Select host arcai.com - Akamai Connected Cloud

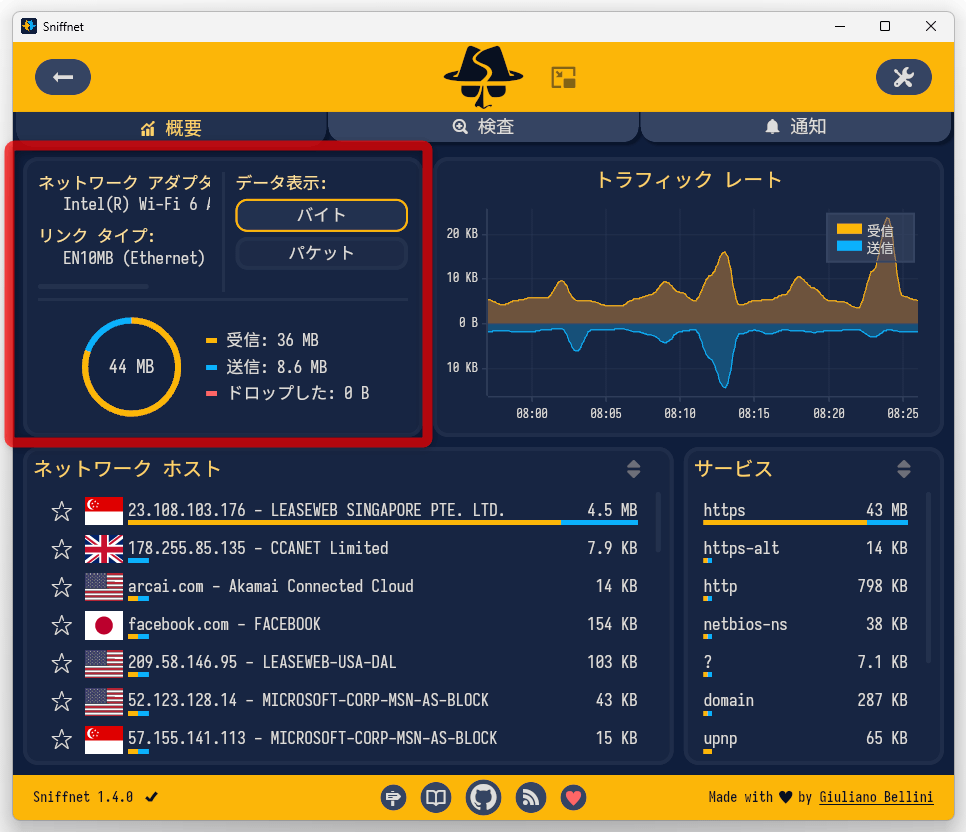[x=383, y=587]
